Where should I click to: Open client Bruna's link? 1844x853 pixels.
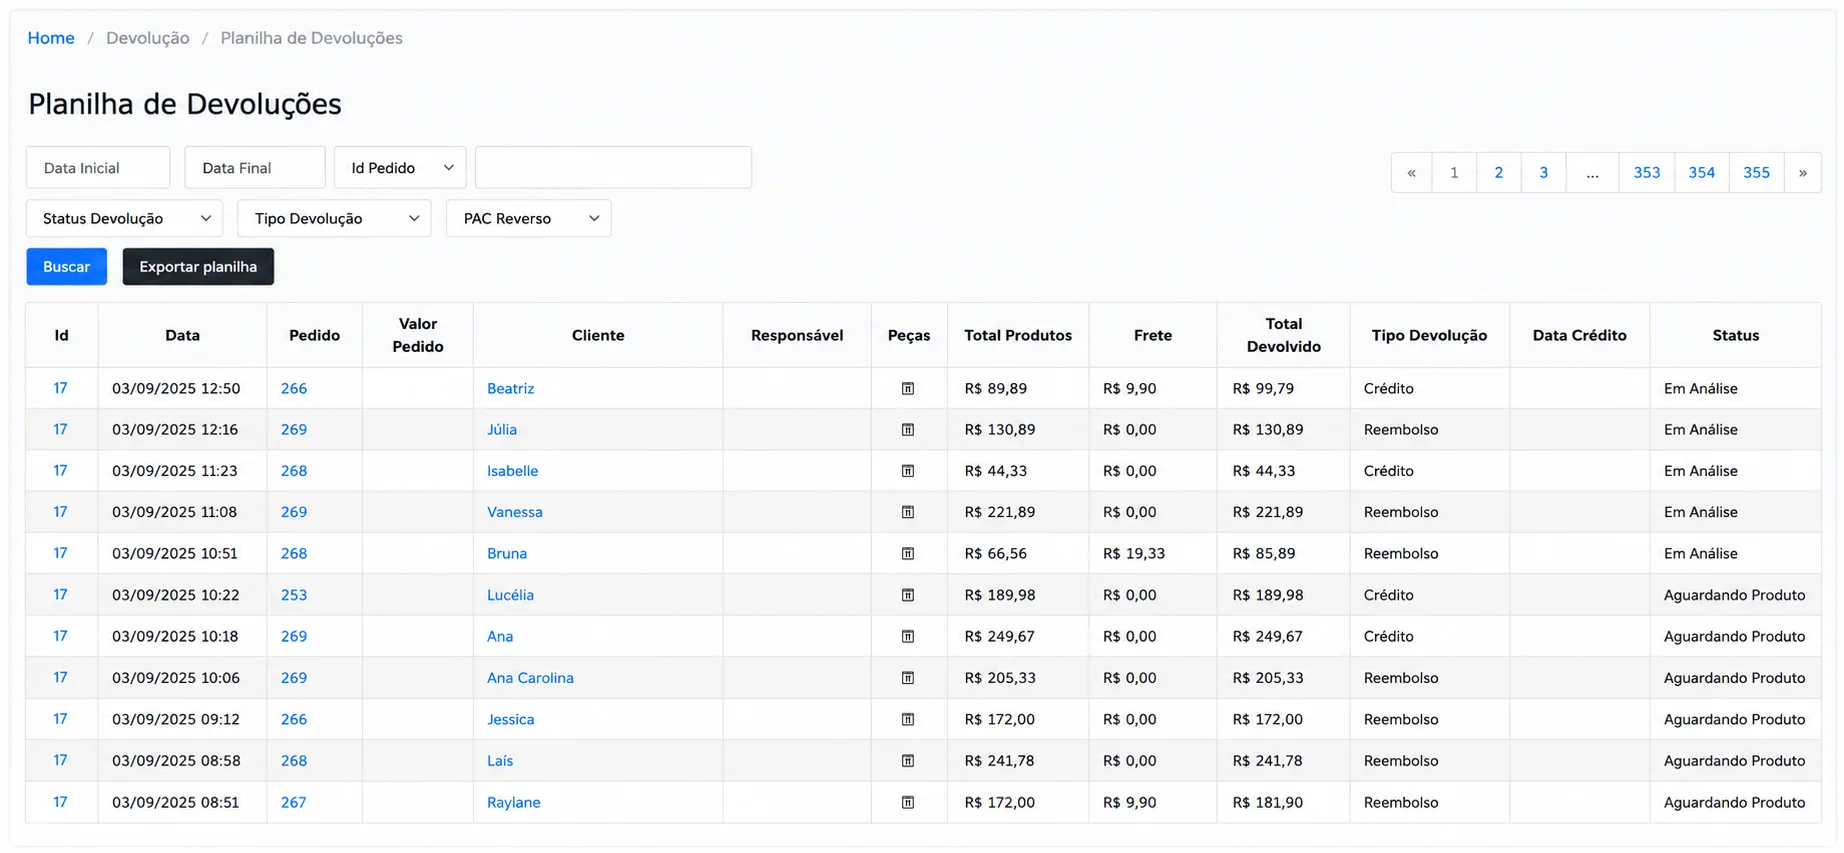click(x=507, y=553)
